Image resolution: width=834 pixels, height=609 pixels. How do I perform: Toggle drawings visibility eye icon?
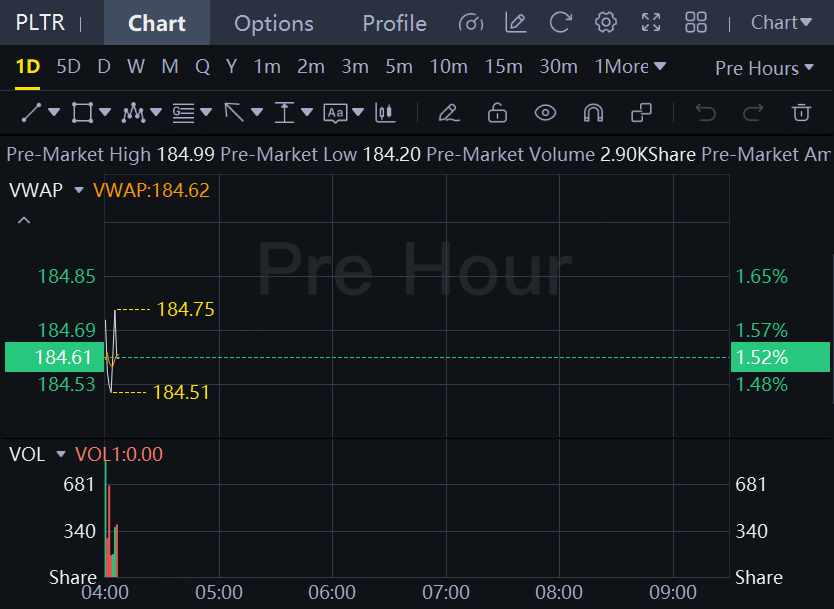[545, 113]
